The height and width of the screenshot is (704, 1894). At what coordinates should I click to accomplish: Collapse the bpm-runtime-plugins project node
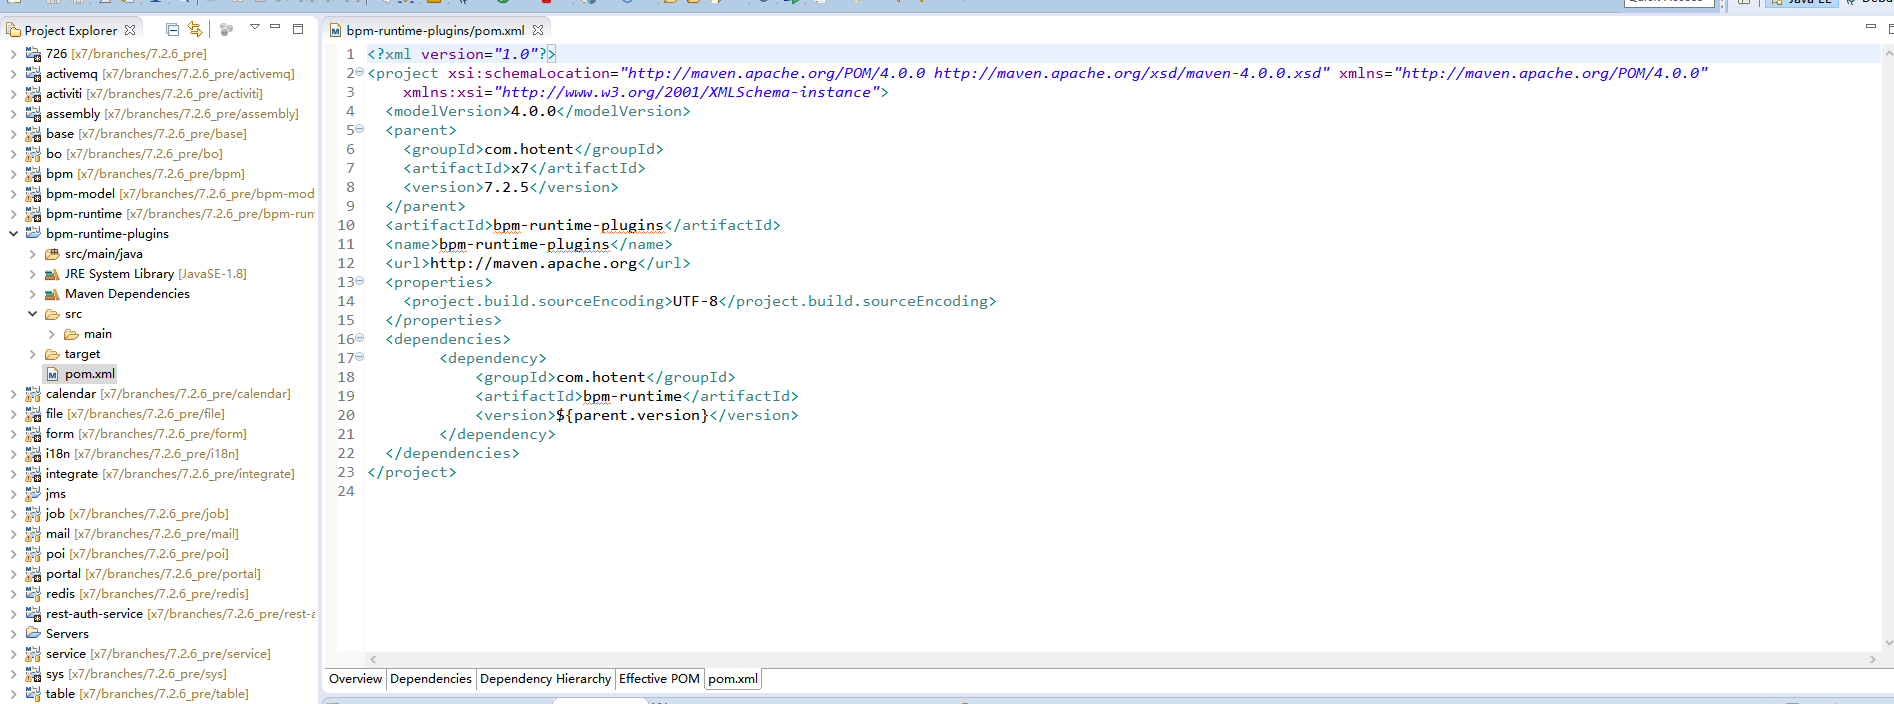pos(13,233)
